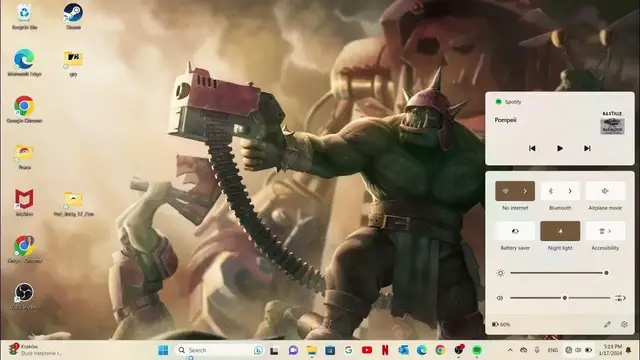Launch Steam from the desktop
This screenshot has width=640, height=360.
coord(73,17)
